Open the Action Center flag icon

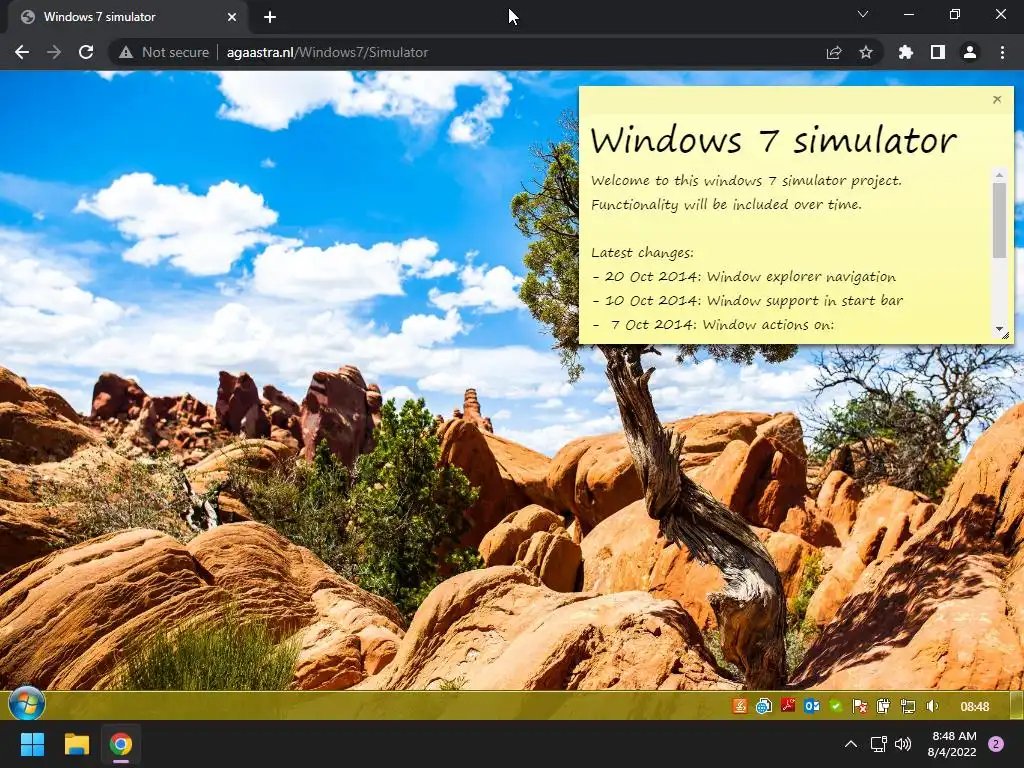[859, 706]
